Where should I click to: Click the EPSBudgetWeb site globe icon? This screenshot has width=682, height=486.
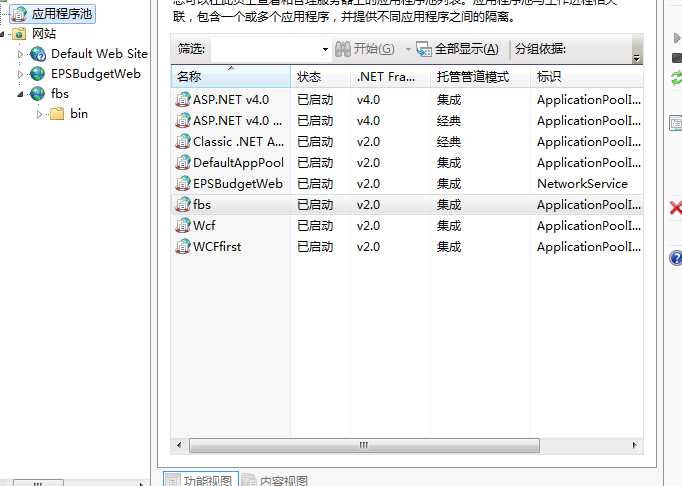(x=38, y=74)
